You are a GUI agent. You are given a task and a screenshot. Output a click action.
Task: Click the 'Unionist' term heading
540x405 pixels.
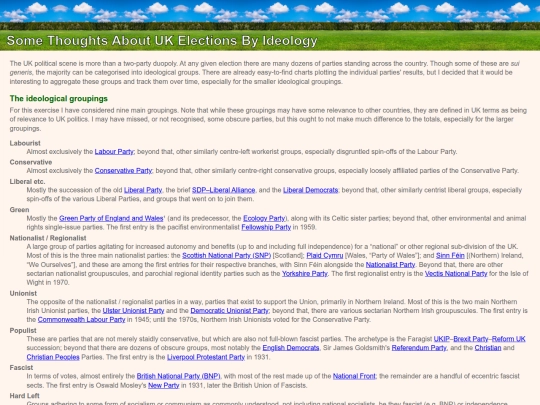(23, 293)
